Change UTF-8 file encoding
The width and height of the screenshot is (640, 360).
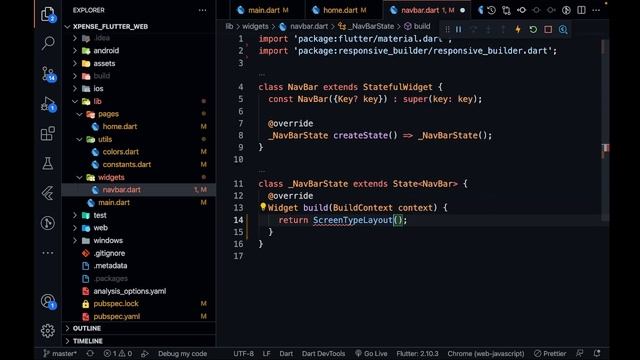tap(243, 353)
